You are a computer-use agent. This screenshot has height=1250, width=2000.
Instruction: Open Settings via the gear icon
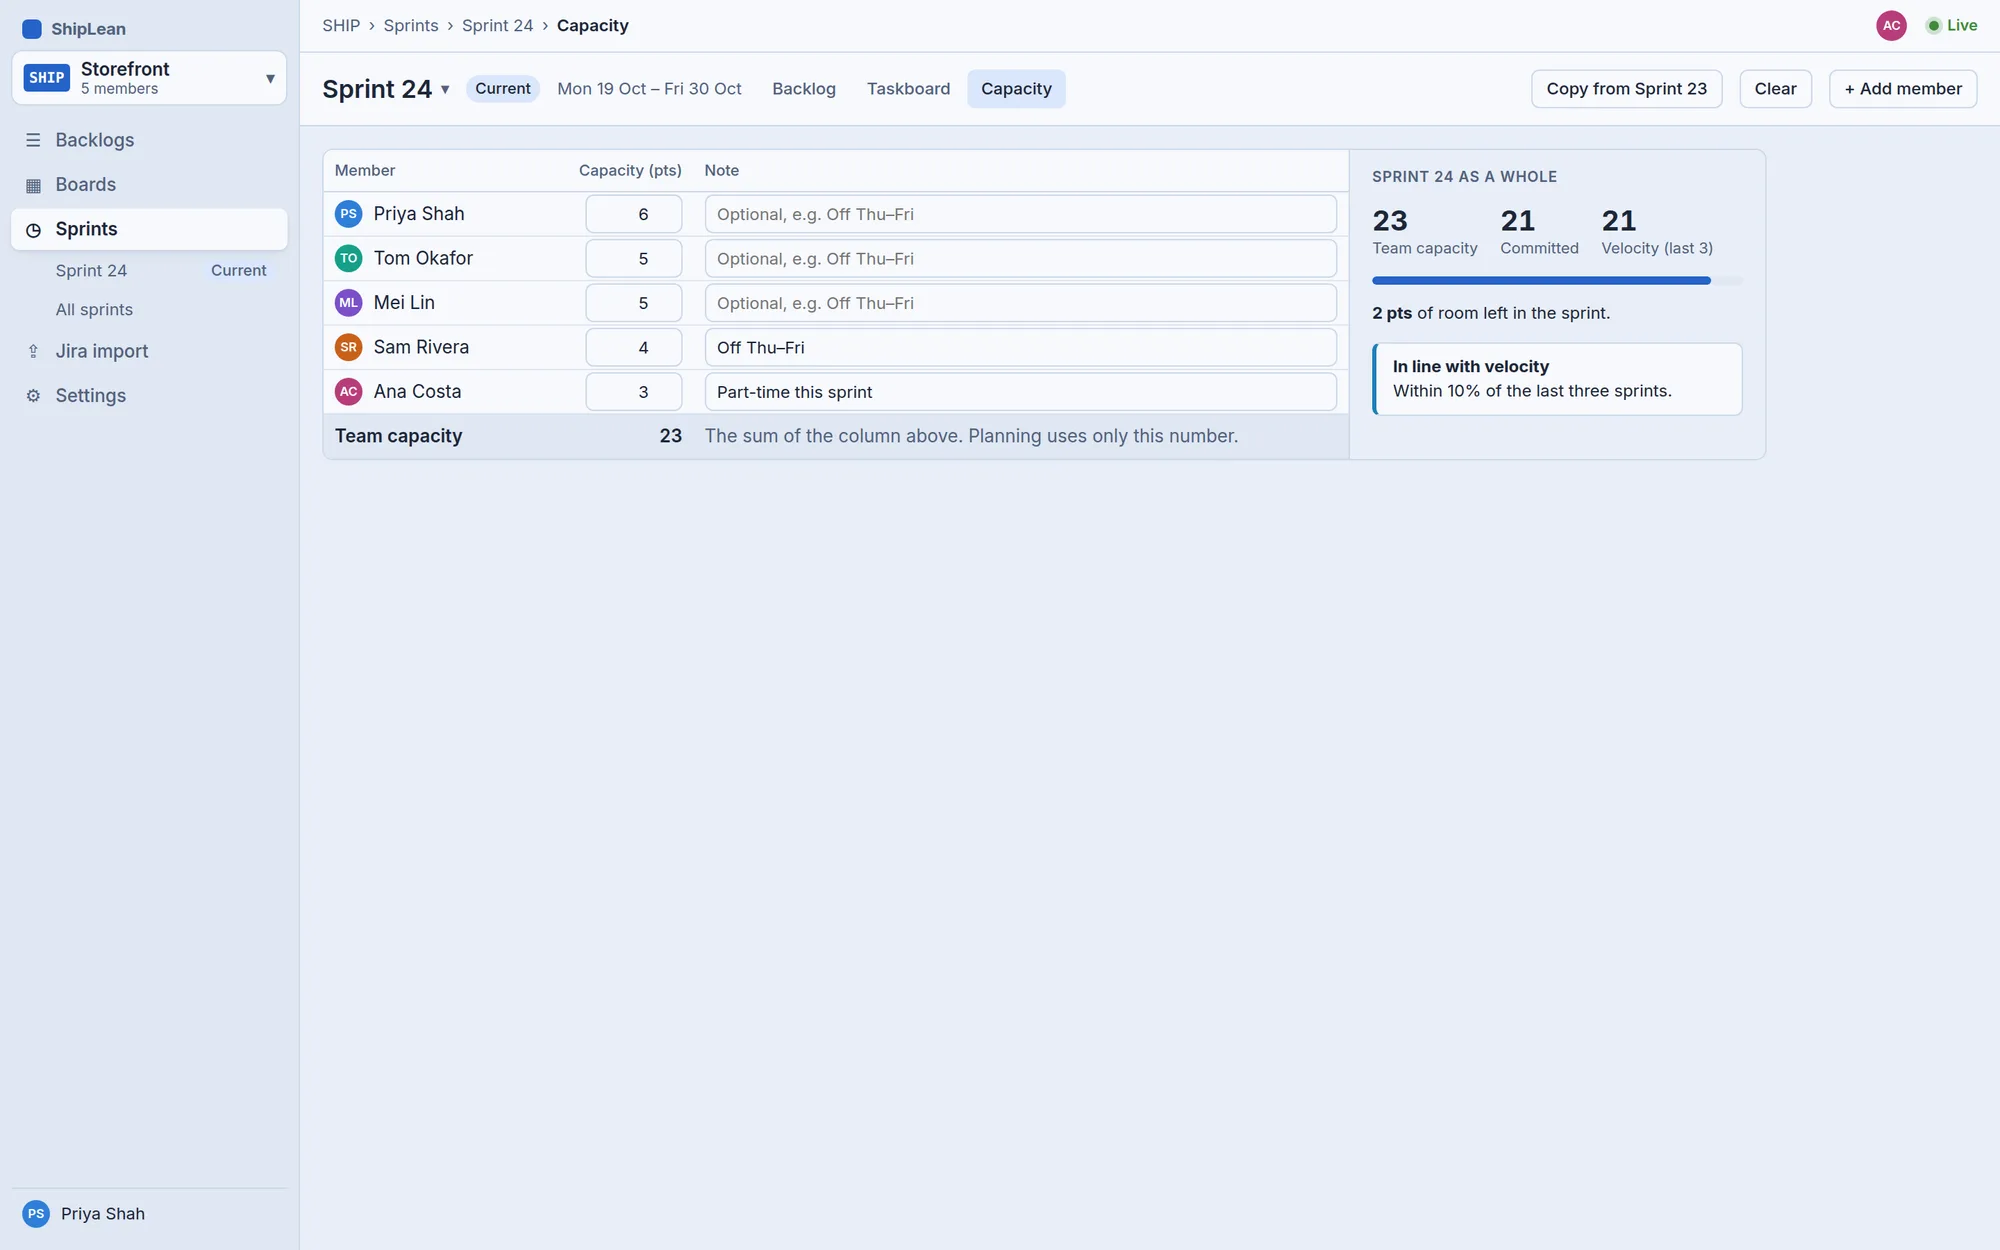pyautogui.click(x=33, y=396)
